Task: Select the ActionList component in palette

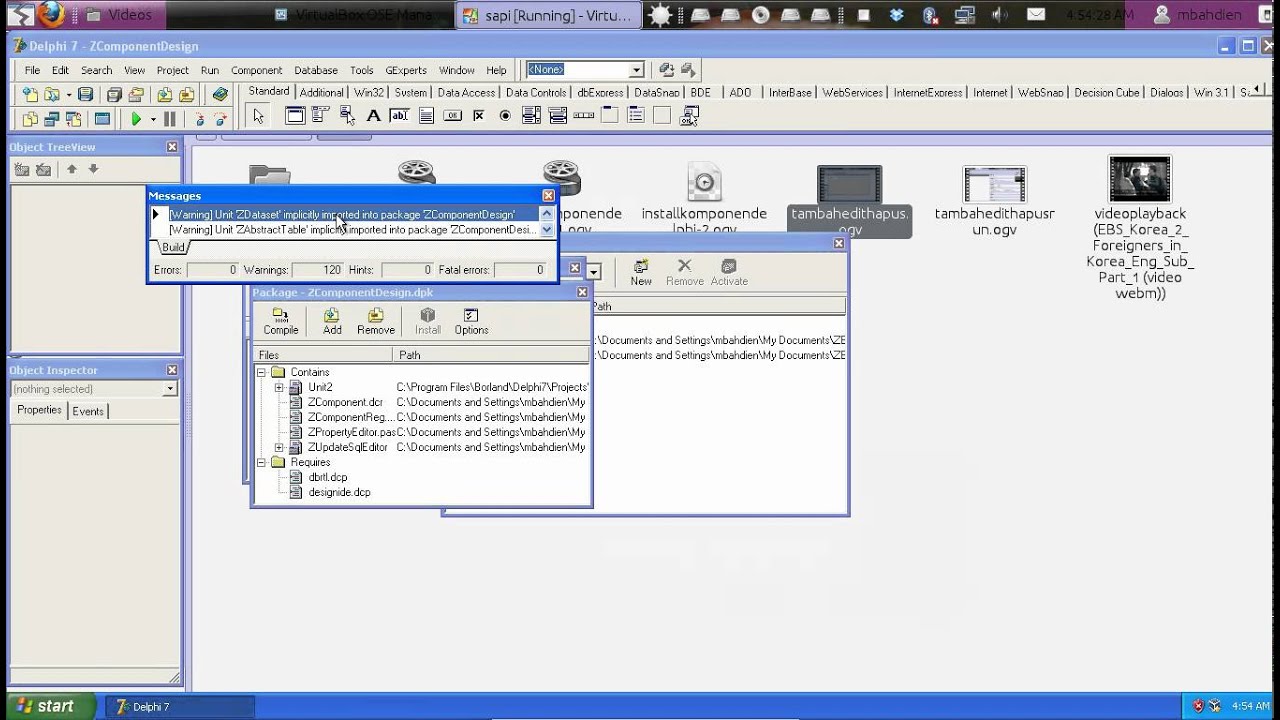Action: click(689, 116)
